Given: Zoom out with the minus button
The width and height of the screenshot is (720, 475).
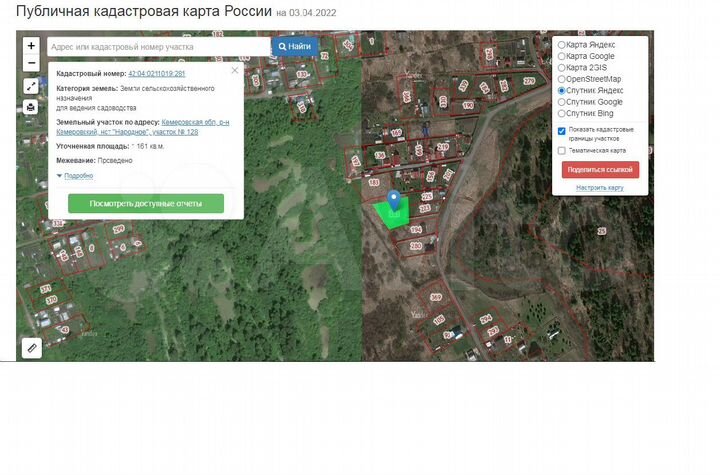Looking at the screenshot, I should click(x=32, y=62).
